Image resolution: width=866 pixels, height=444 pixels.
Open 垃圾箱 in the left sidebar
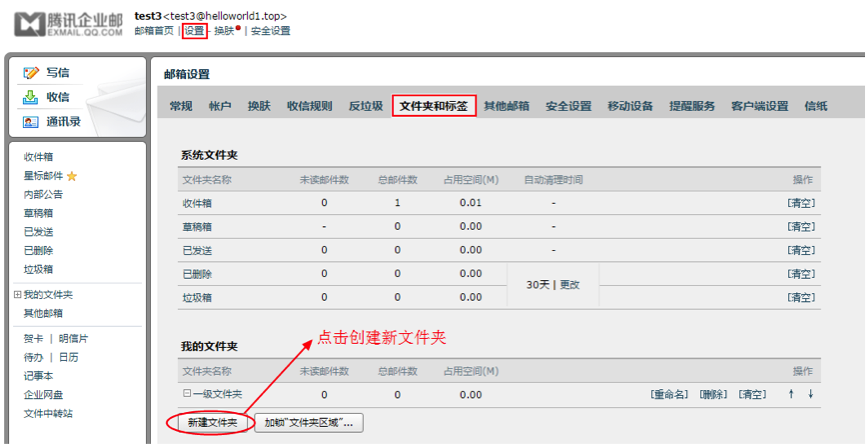pos(39,269)
